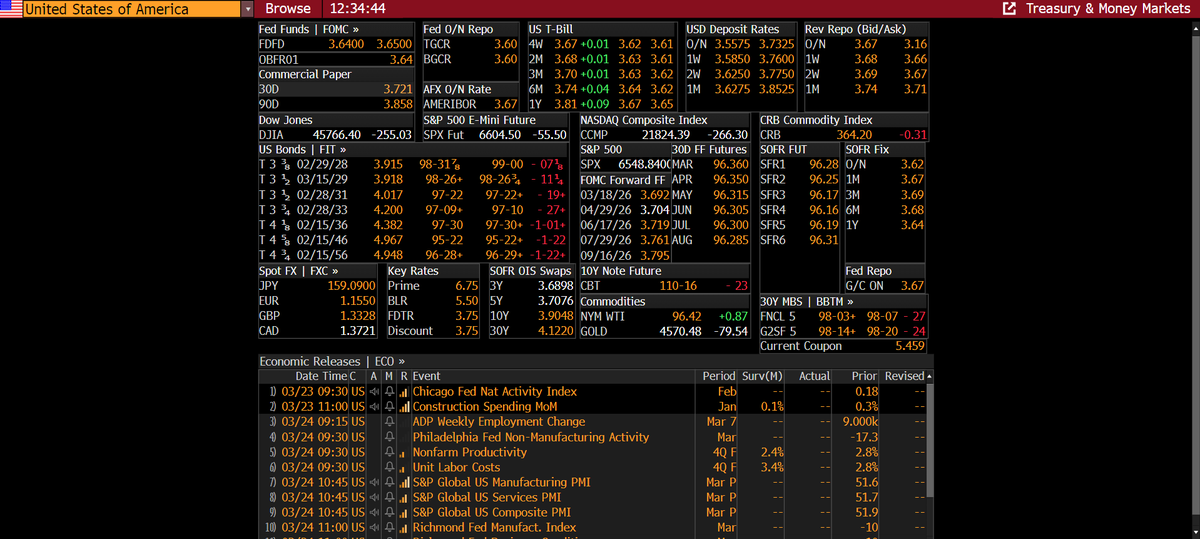The width and height of the screenshot is (1200, 539).
Task: Click the SPX Fut value 6604.50
Action: (500, 134)
